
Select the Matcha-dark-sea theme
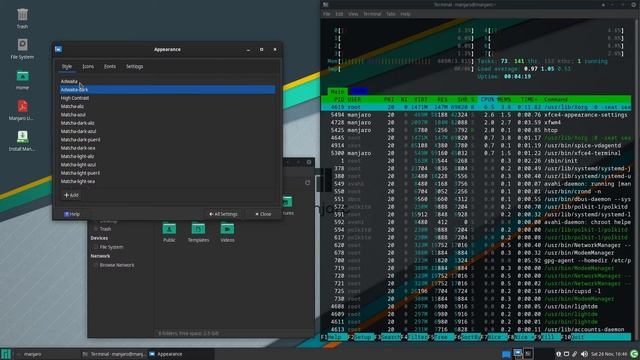[168, 148]
